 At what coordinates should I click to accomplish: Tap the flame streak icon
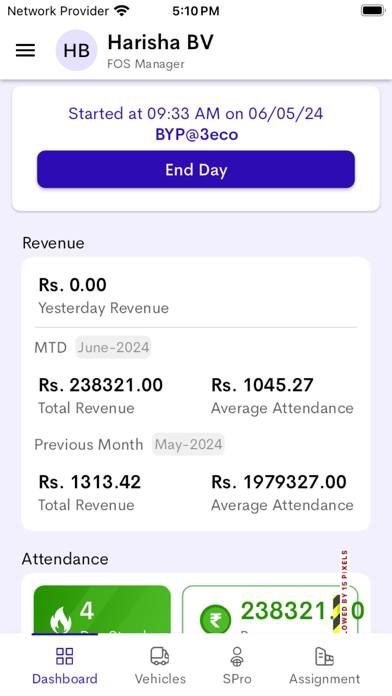click(61, 620)
